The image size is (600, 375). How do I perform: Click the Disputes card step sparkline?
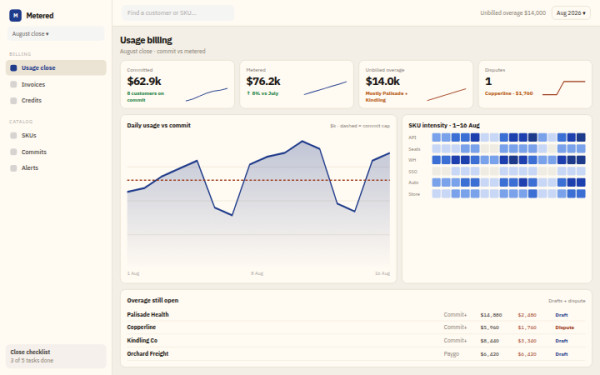tap(564, 88)
